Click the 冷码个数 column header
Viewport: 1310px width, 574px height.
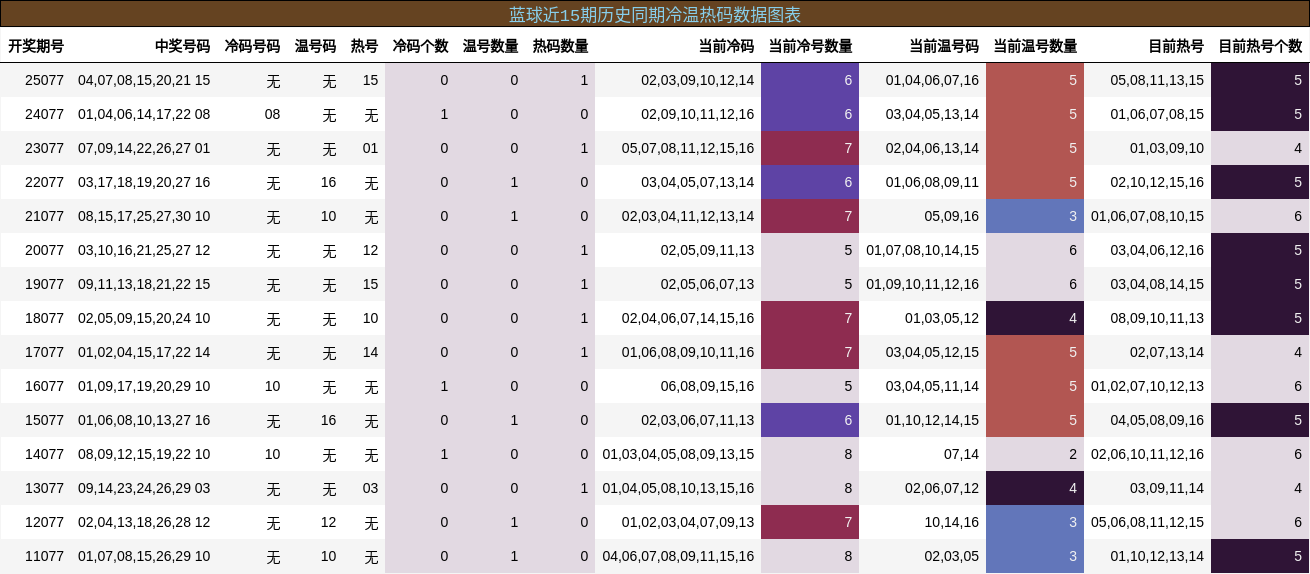tap(420, 46)
